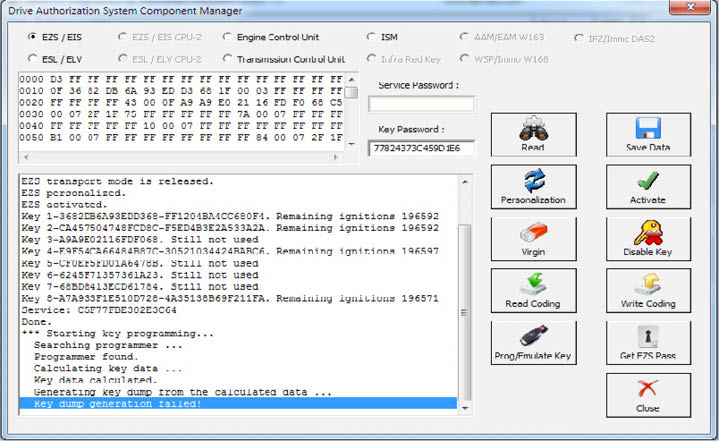The height and width of the screenshot is (441, 719).
Task: Click the Get EZS Pass button
Action: pyautogui.click(x=648, y=342)
